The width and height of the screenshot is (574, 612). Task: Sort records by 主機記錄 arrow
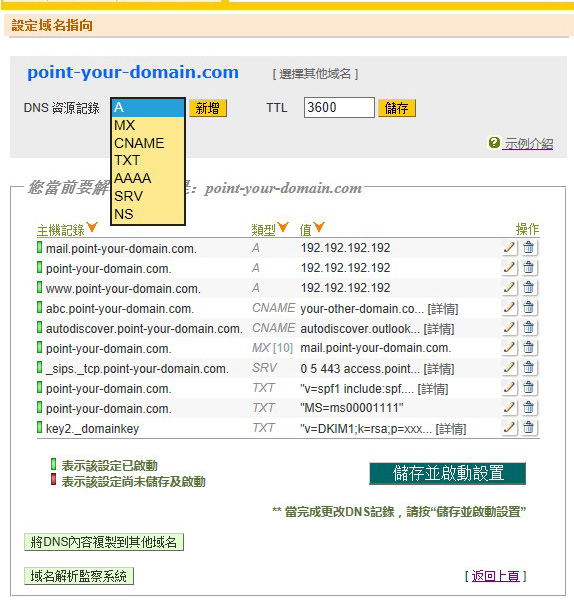92,227
